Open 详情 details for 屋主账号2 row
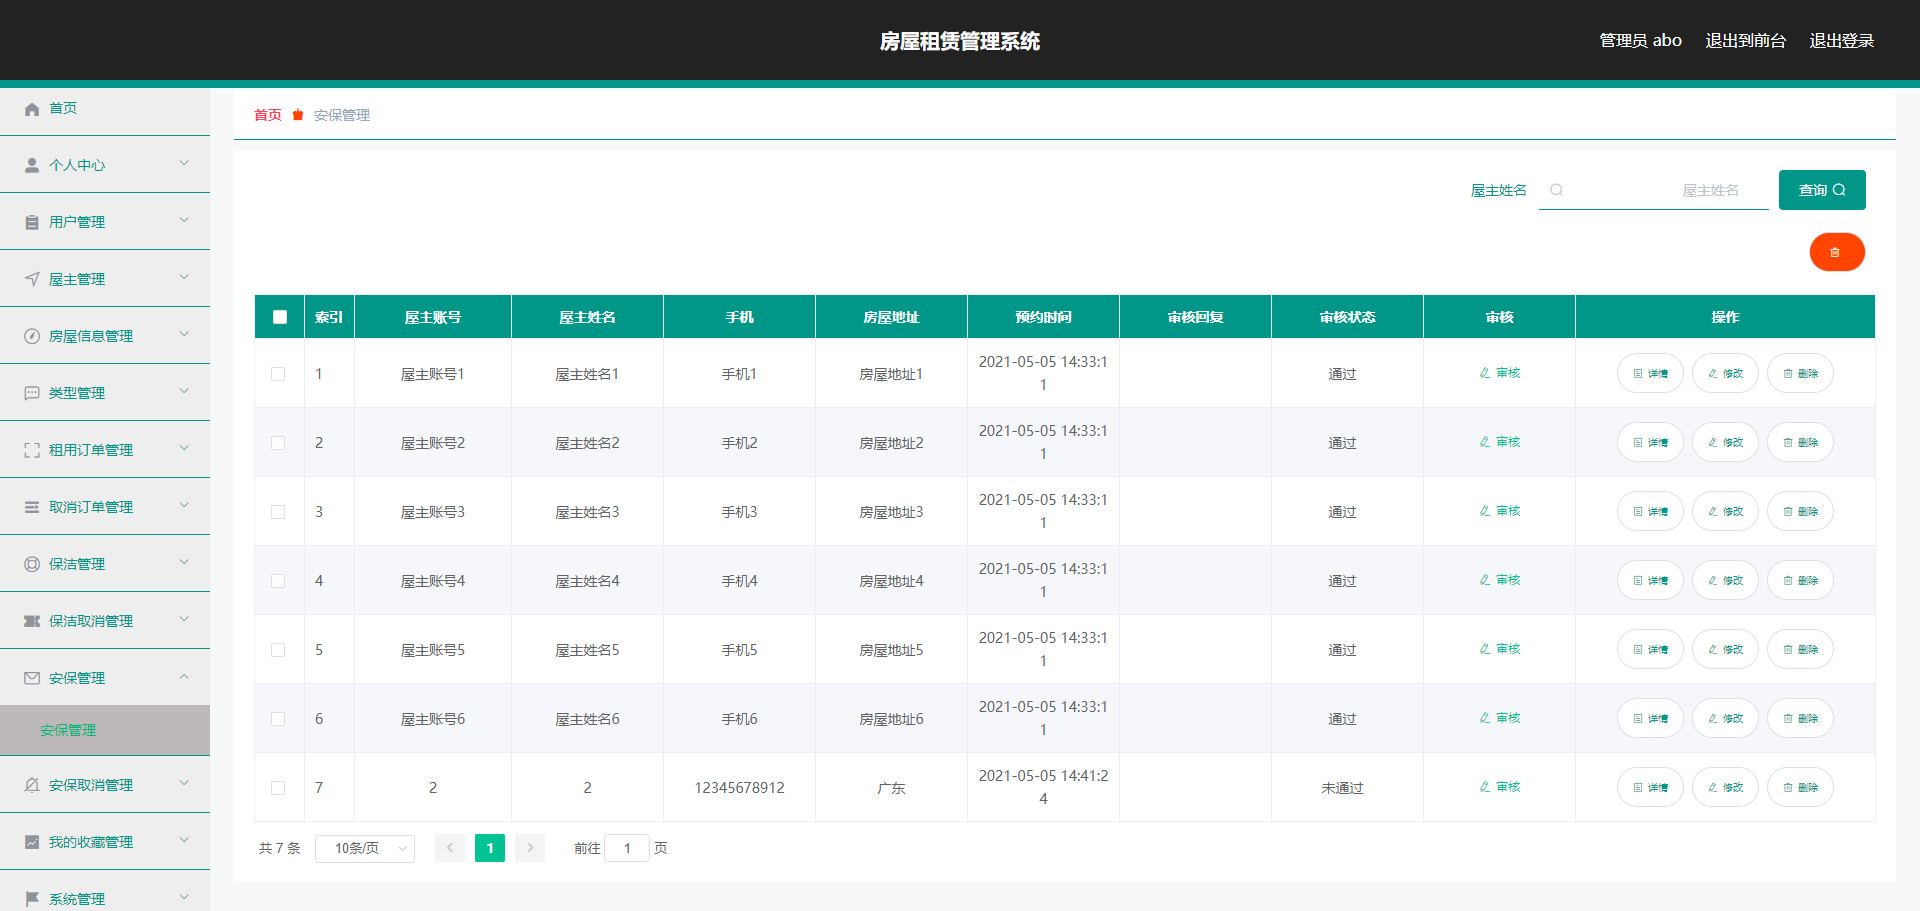This screenshot has width=1920, height=911. click(x=1650, y=442)
